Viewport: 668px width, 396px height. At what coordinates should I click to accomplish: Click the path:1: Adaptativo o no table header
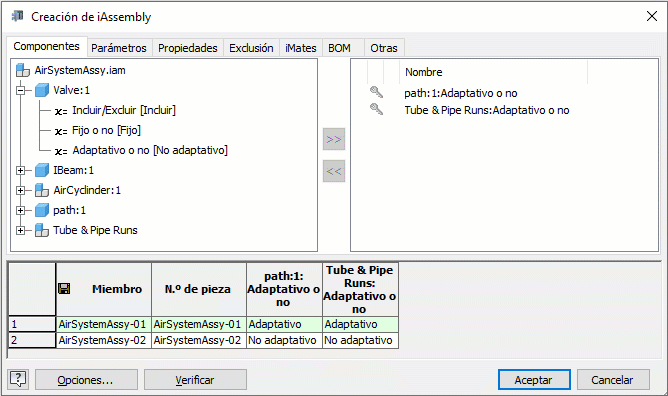[284, 289]
